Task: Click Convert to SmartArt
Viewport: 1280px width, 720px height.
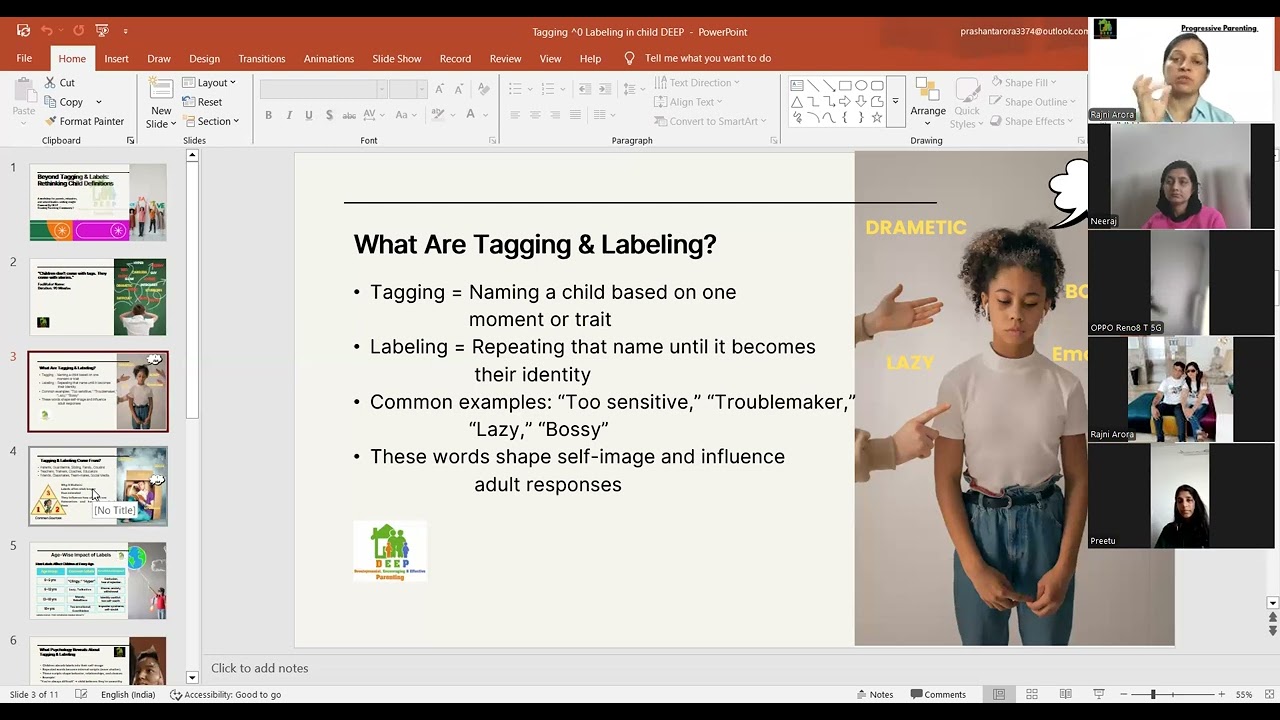Action: [710, 121]
